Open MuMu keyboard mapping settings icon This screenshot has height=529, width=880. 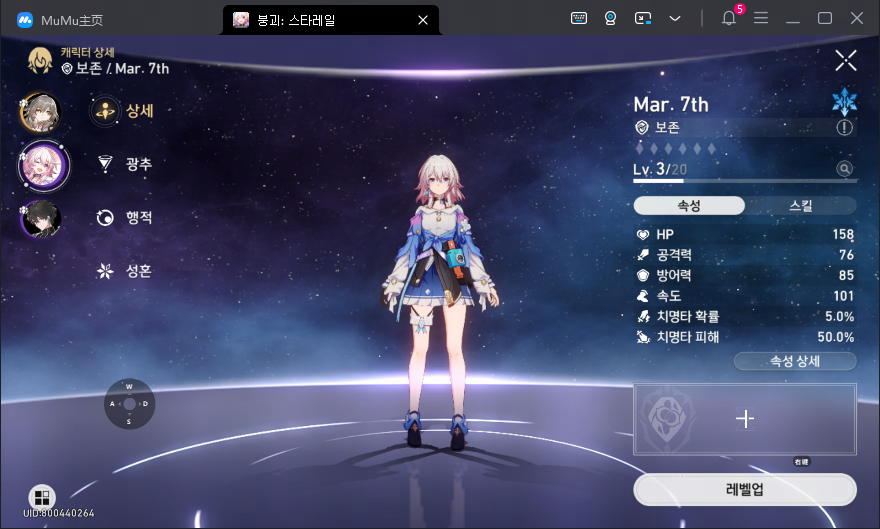tap(579, 18)
